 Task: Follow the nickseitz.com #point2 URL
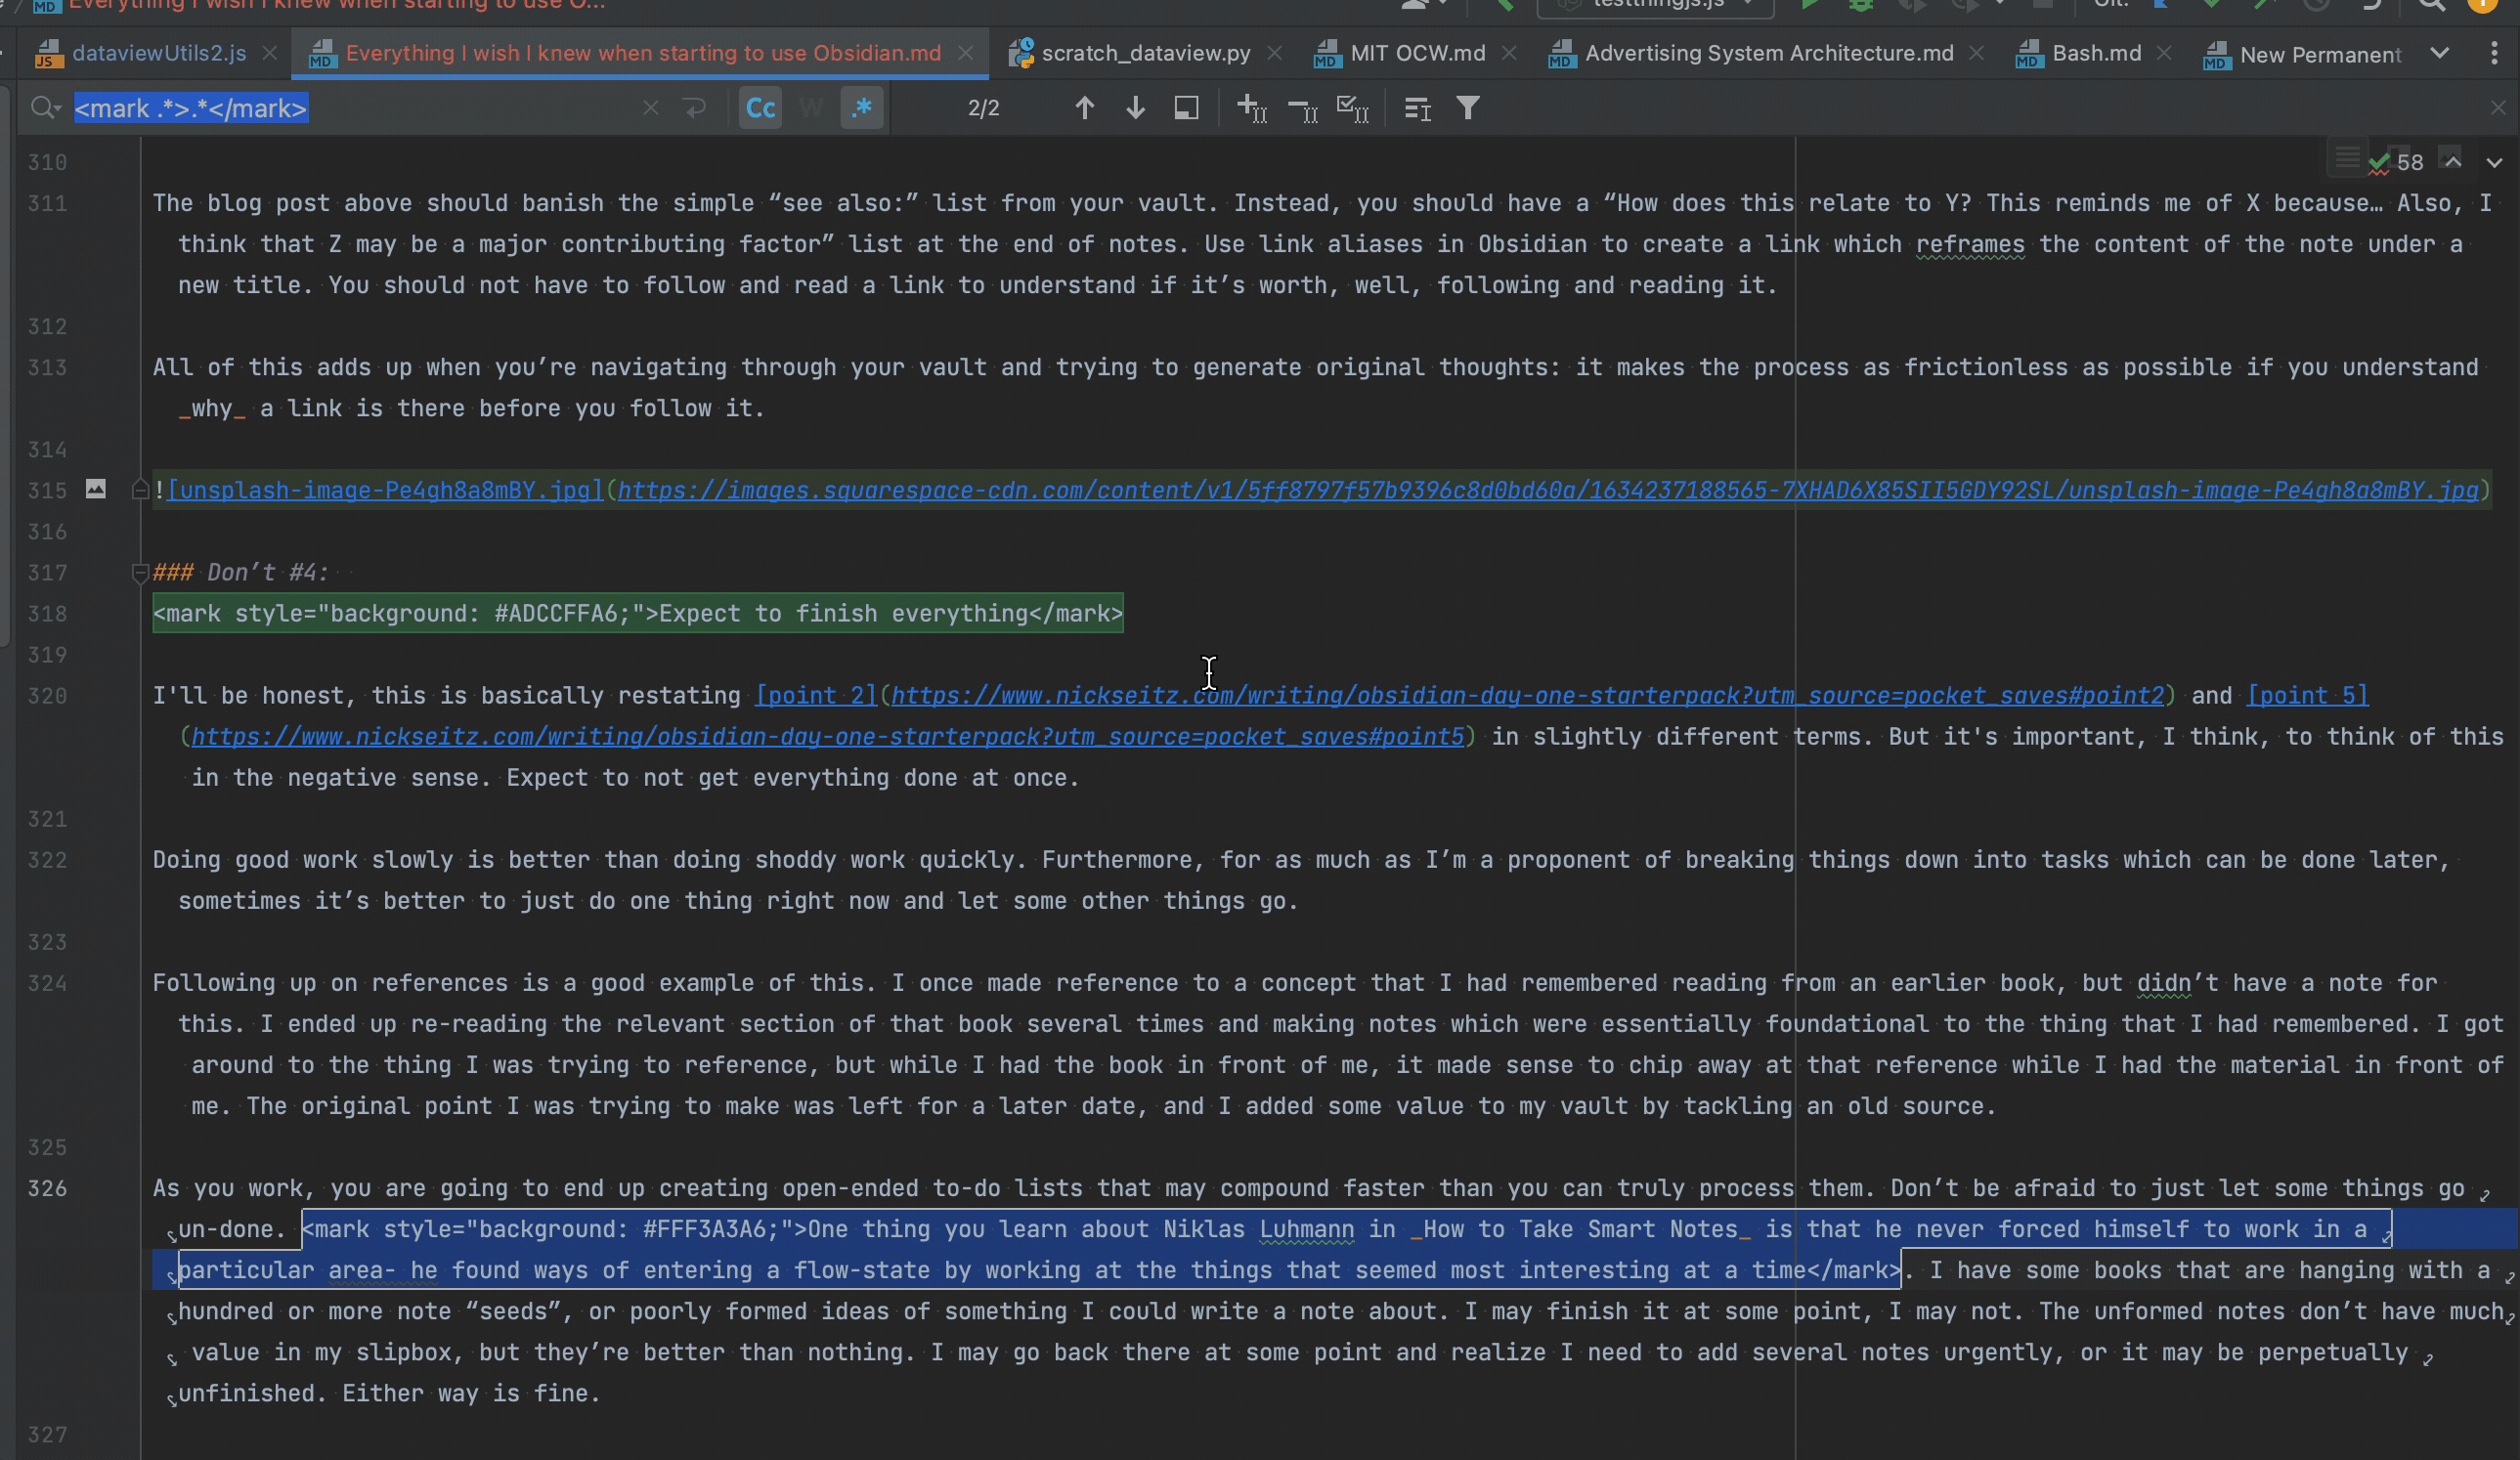coord(1528,695)
